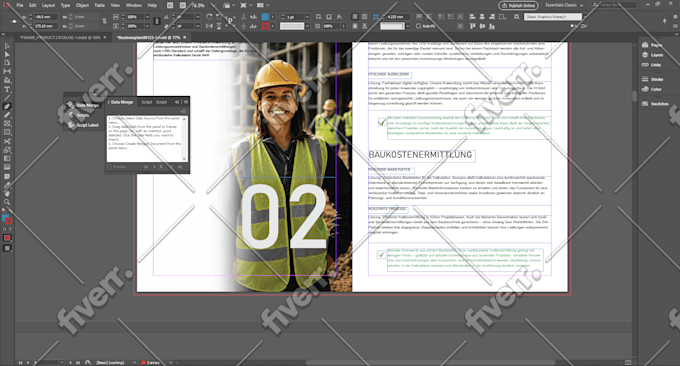This screenshot has width=680, height=366.
Task: Open the rotation angle dropdown
Action: point(198,16)
